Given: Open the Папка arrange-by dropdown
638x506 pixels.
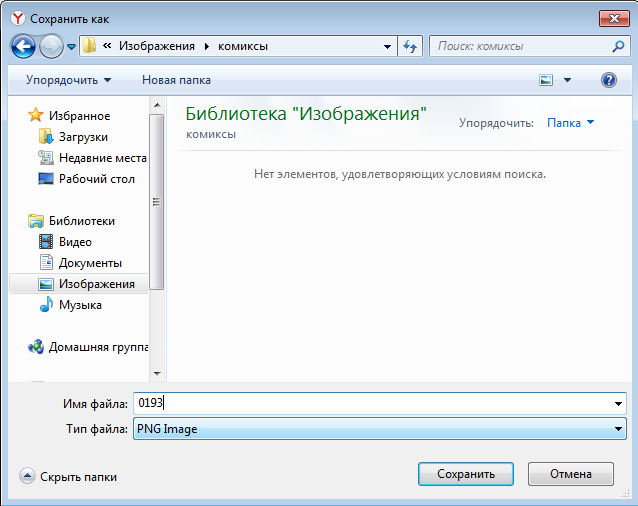Looking at the screenshot, I should (x=570, y=122).
